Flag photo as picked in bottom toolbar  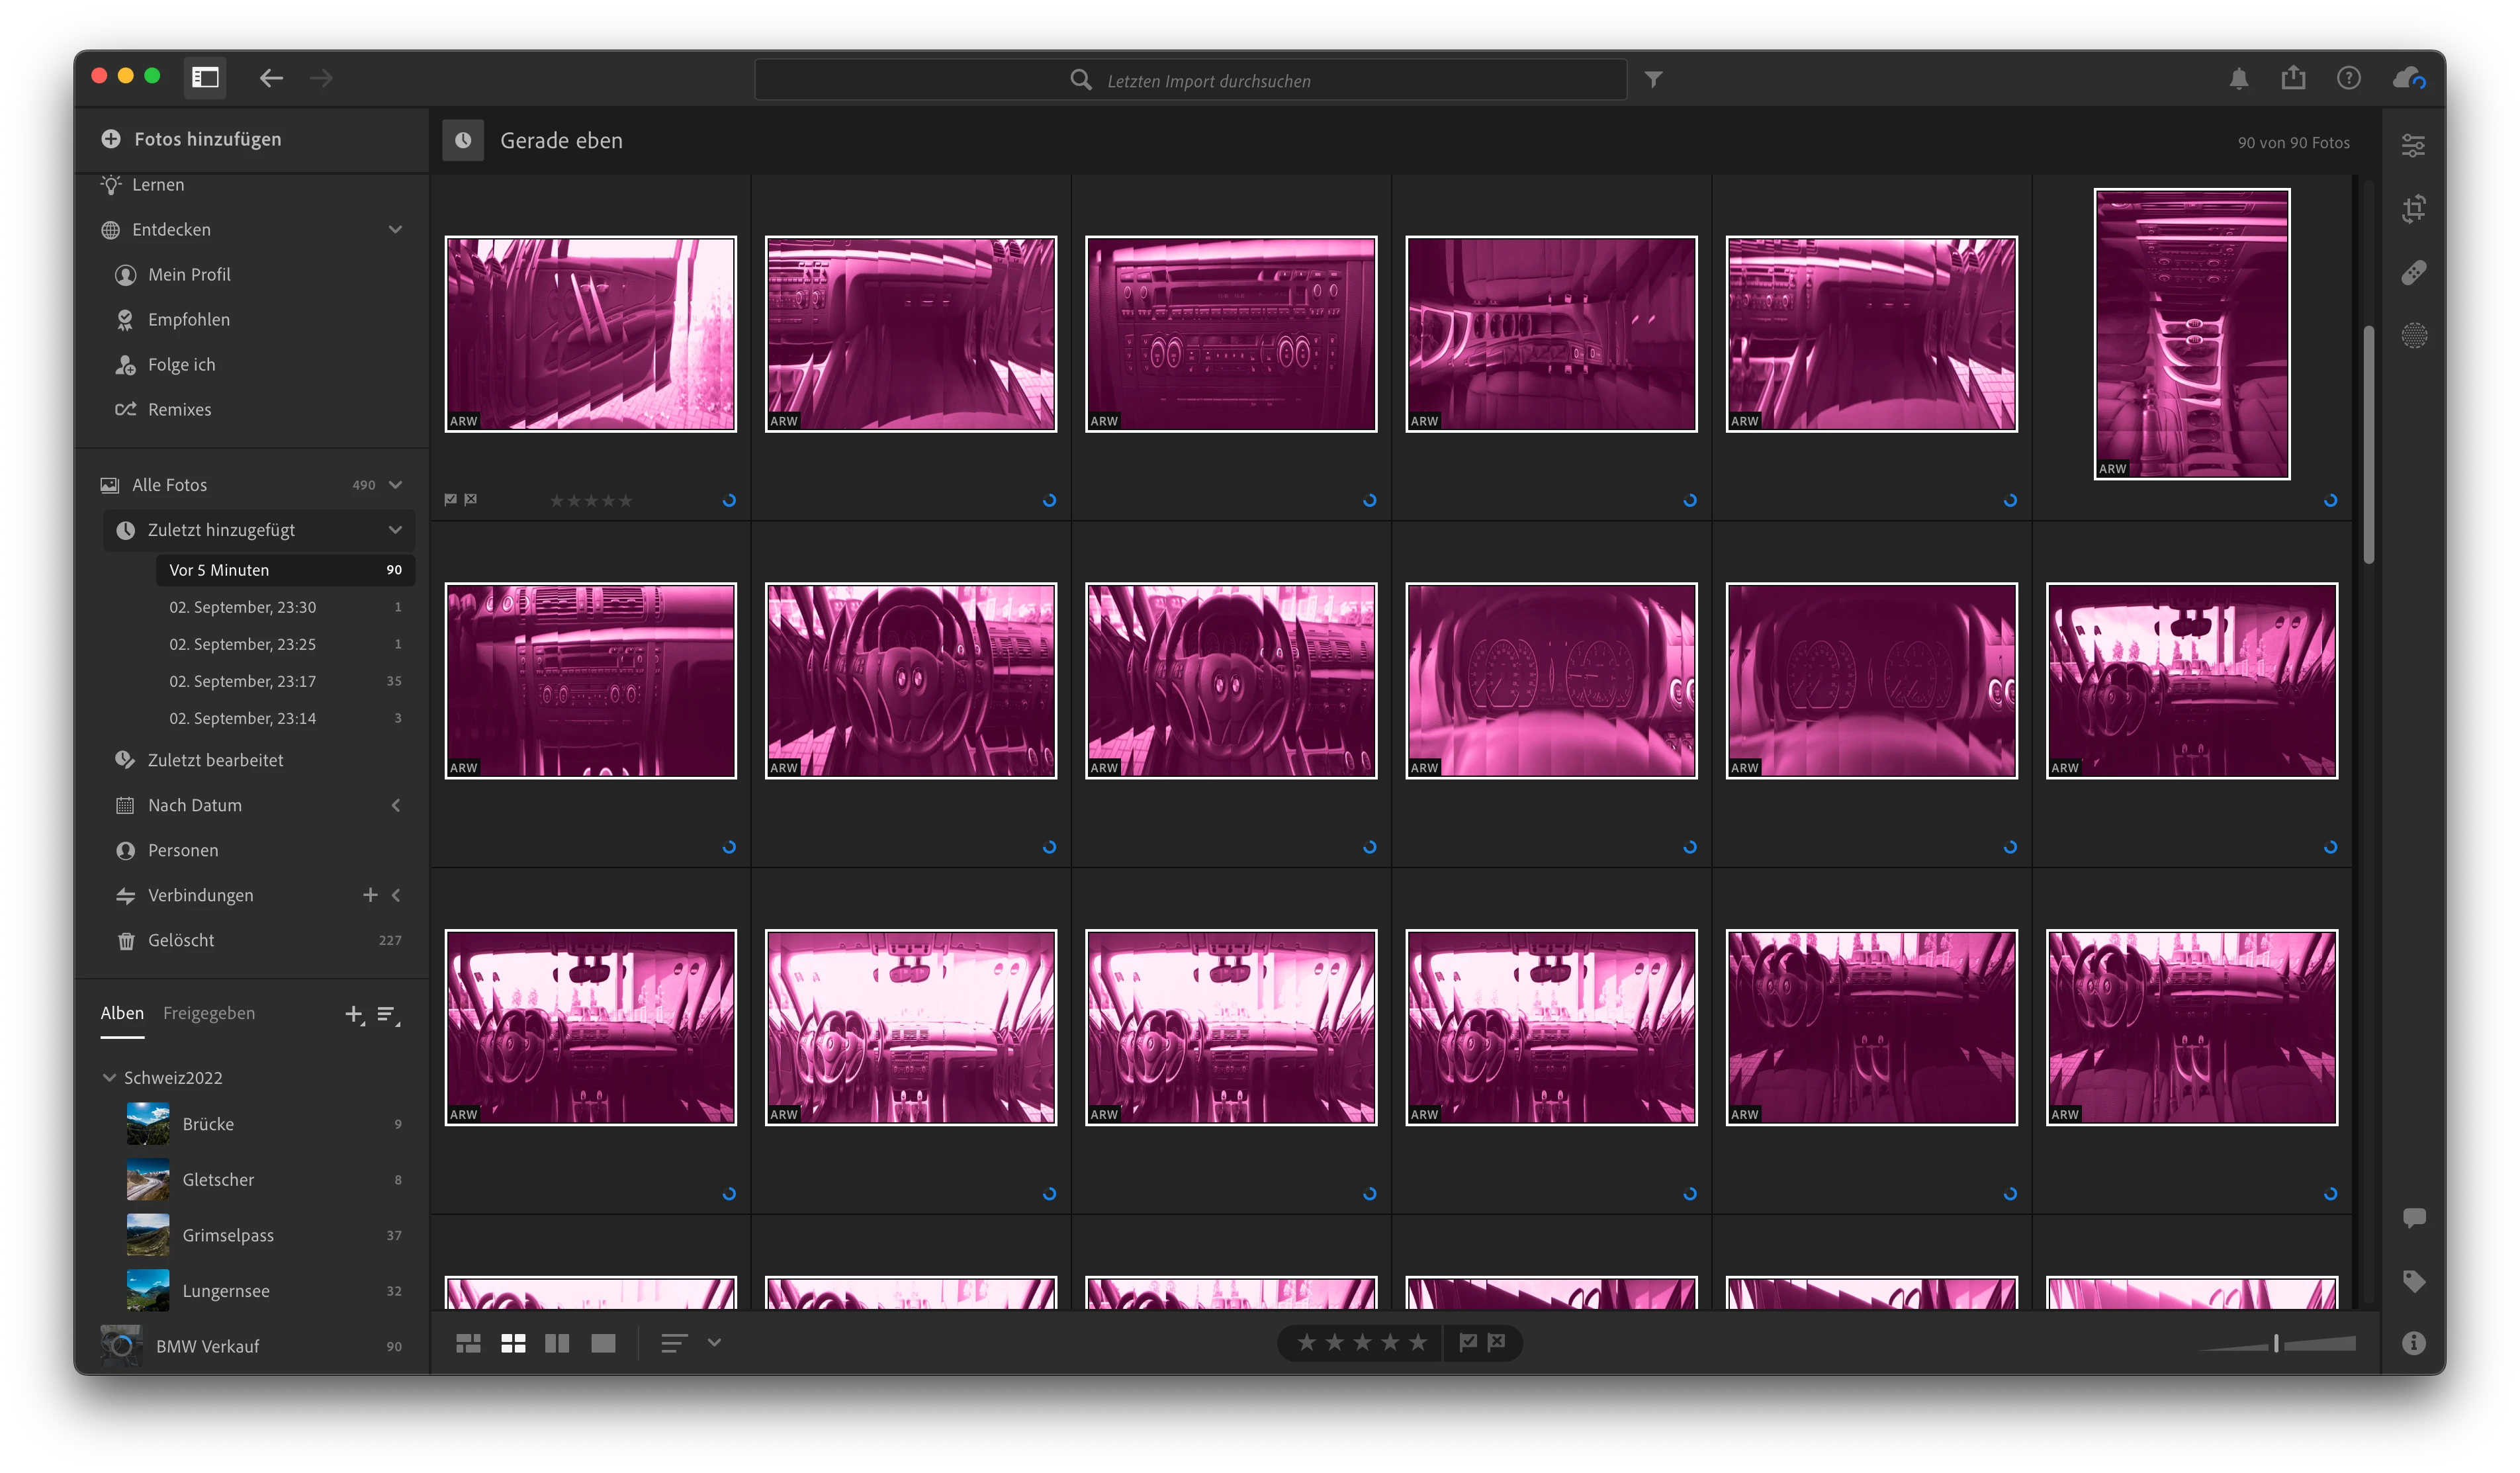(1467, 1342)
